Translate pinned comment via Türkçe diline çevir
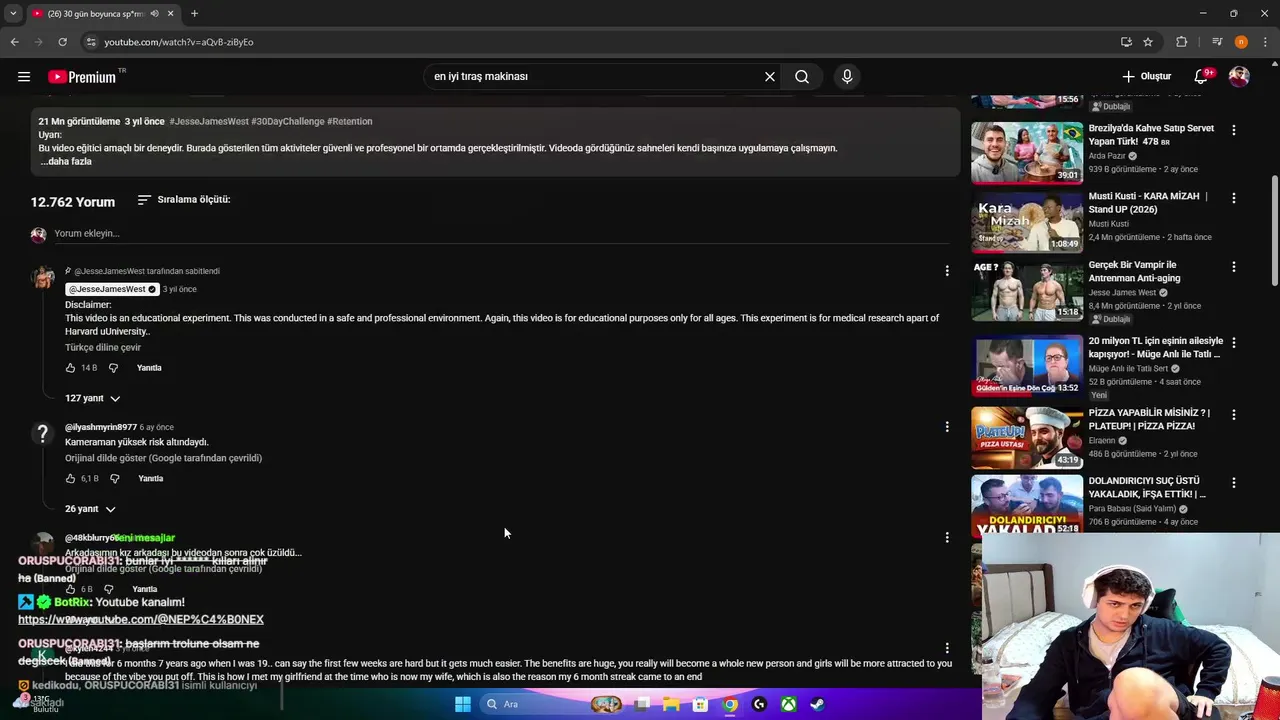Screen dimensions: 1280x720 pos(103,347)
